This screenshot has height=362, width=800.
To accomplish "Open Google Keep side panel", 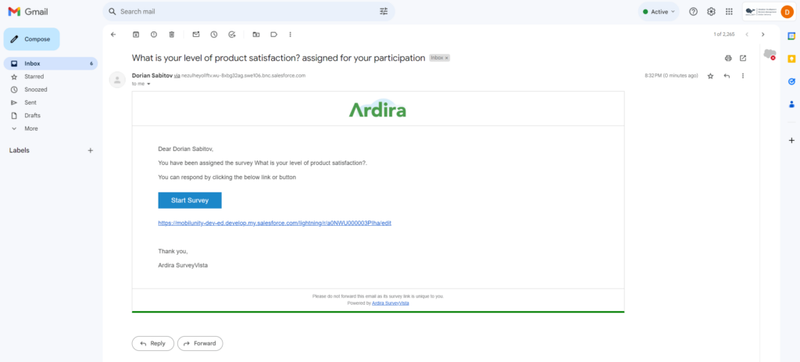I will coord(791,59).
